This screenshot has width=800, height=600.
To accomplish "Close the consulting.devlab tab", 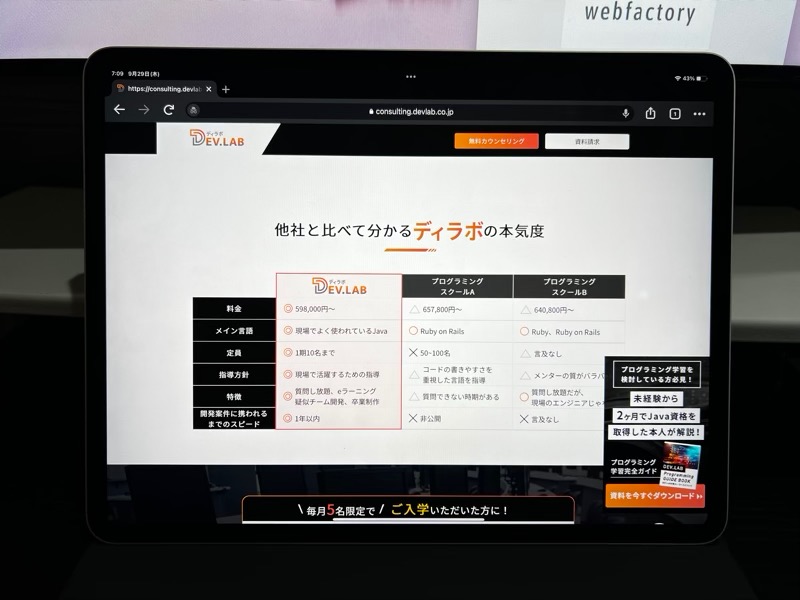I will click(210, 89).
